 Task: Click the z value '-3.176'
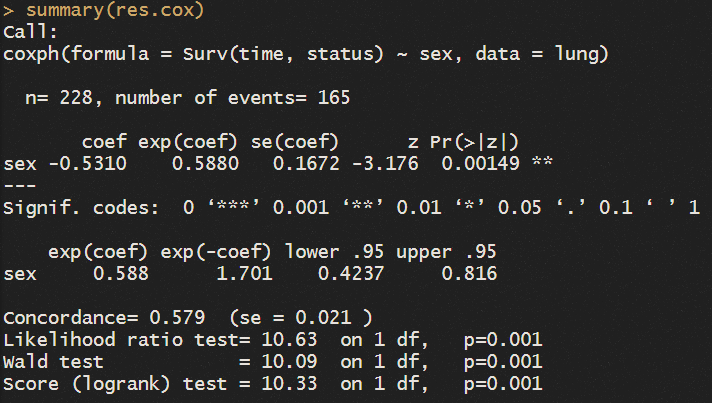coord(386,164)
